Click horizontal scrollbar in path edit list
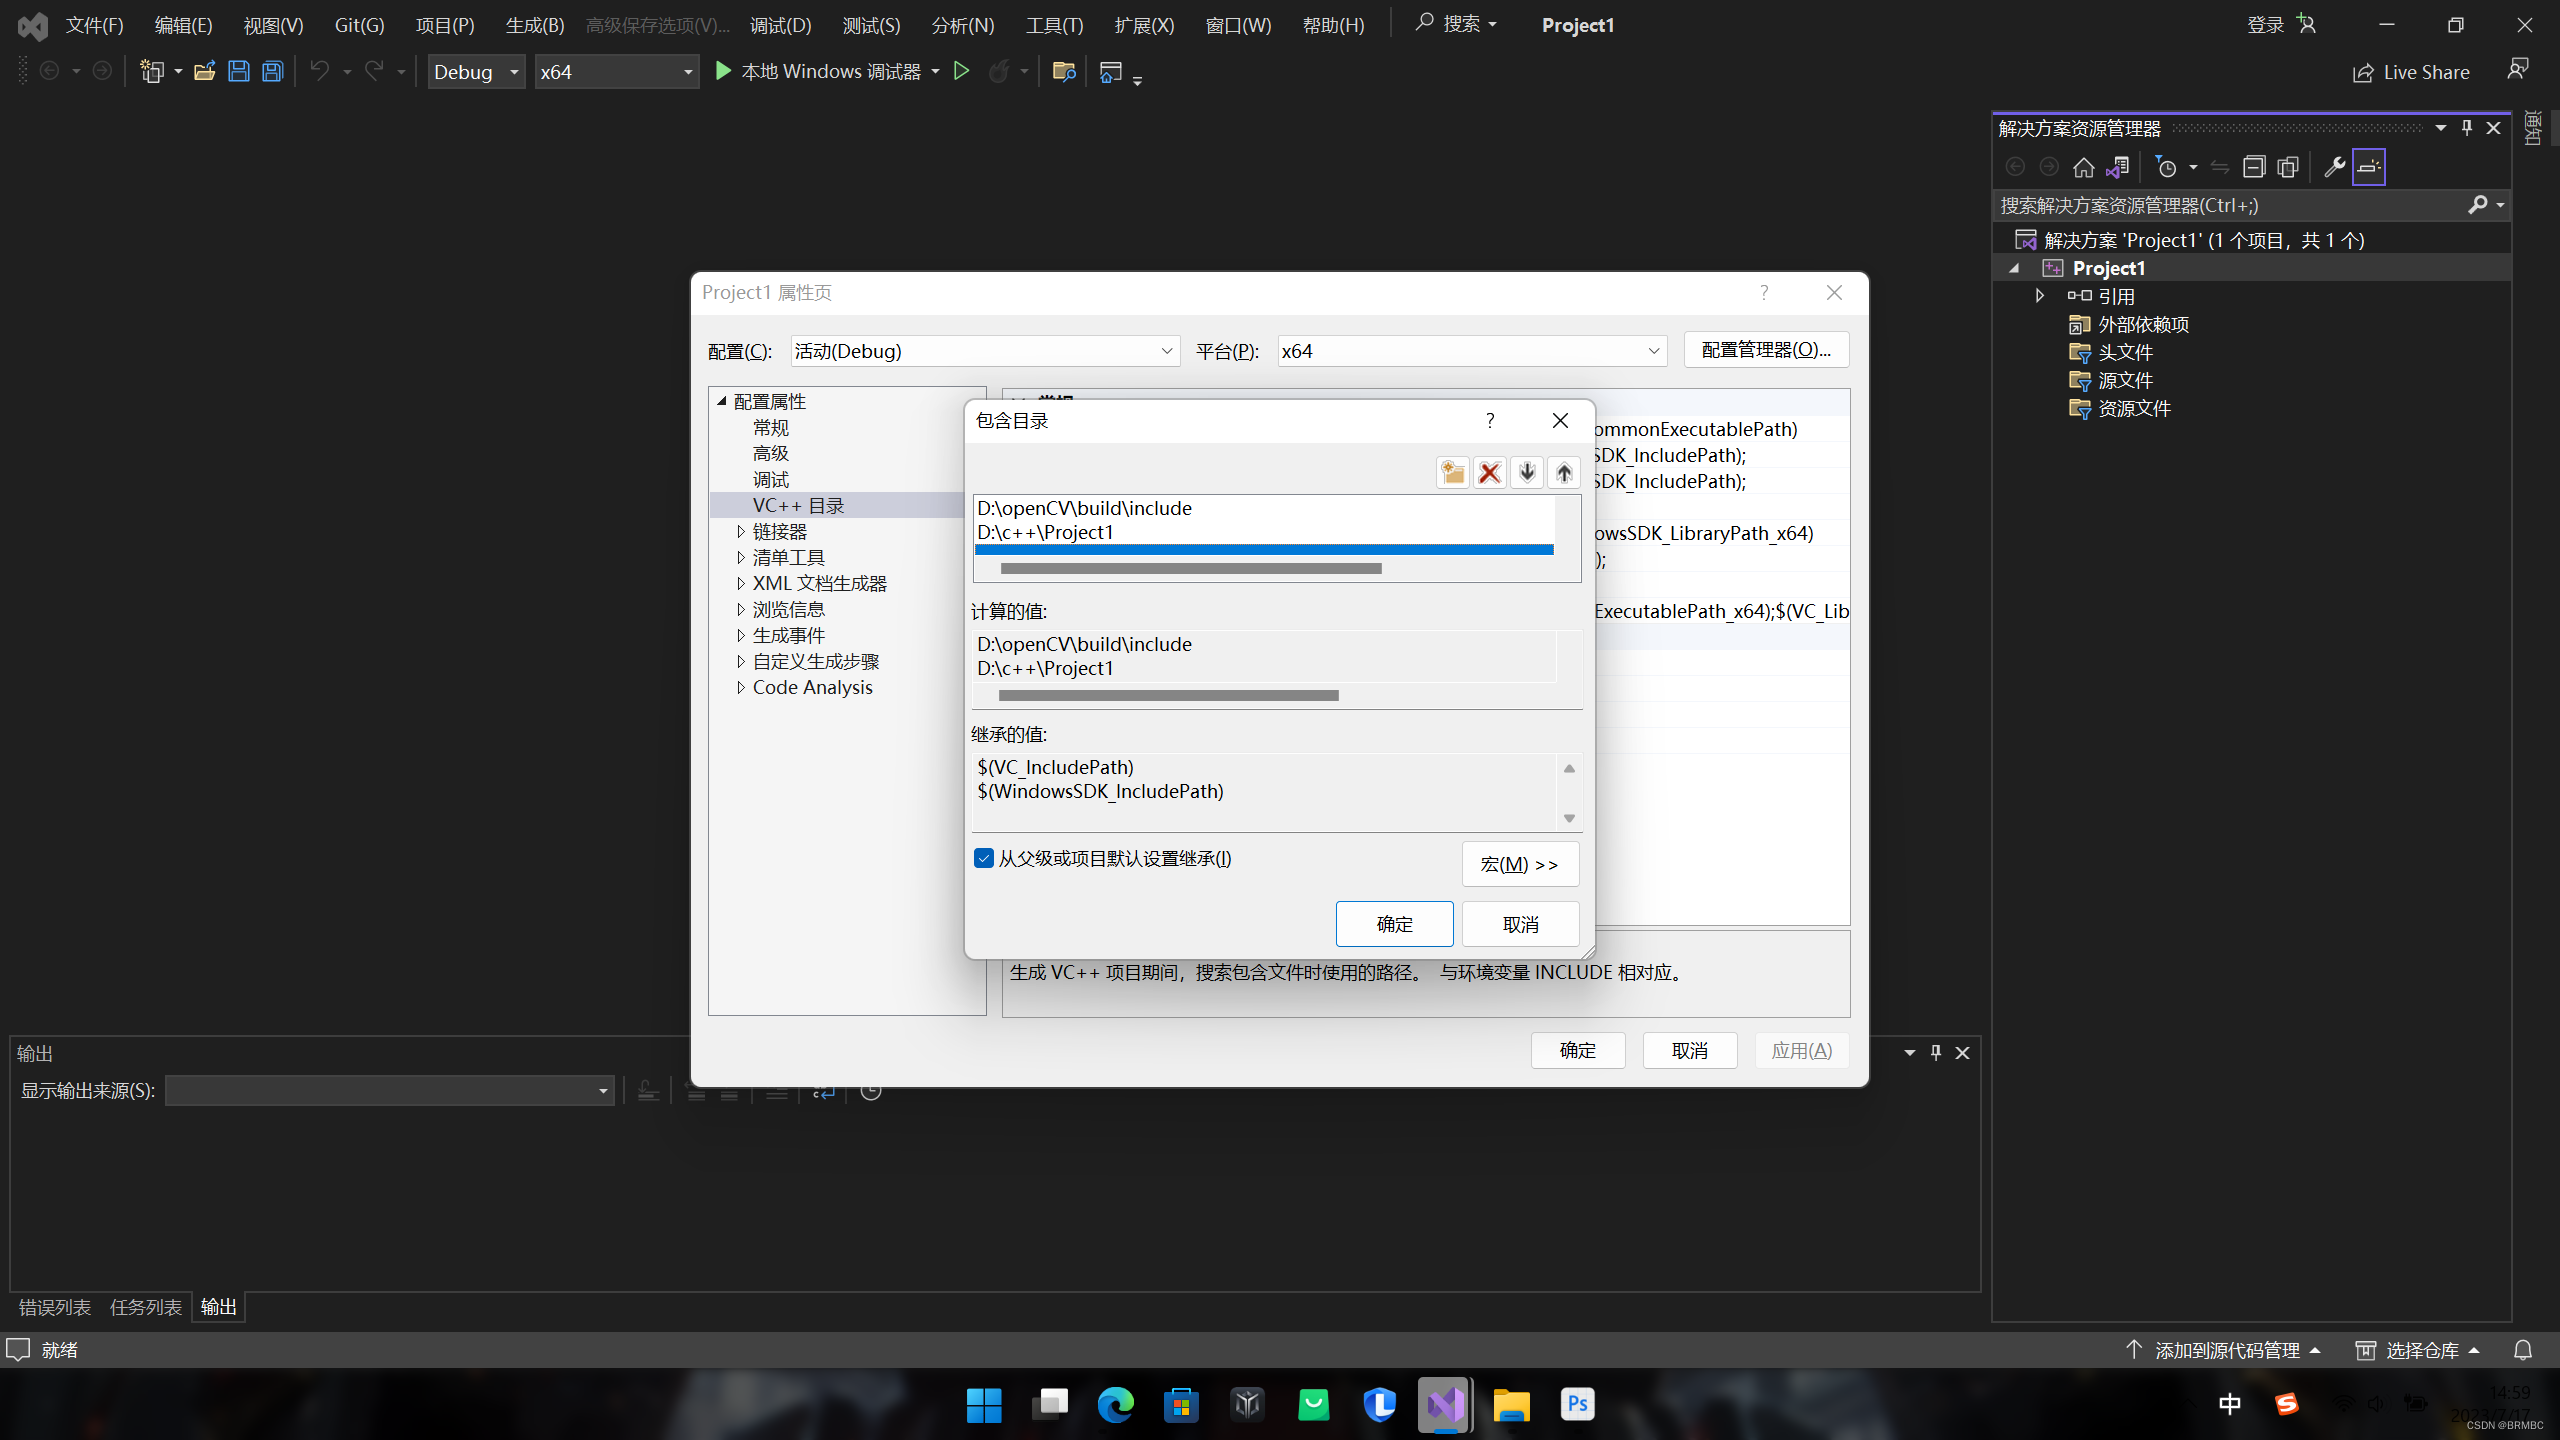2560x1440 pixels. point(1191,569)
